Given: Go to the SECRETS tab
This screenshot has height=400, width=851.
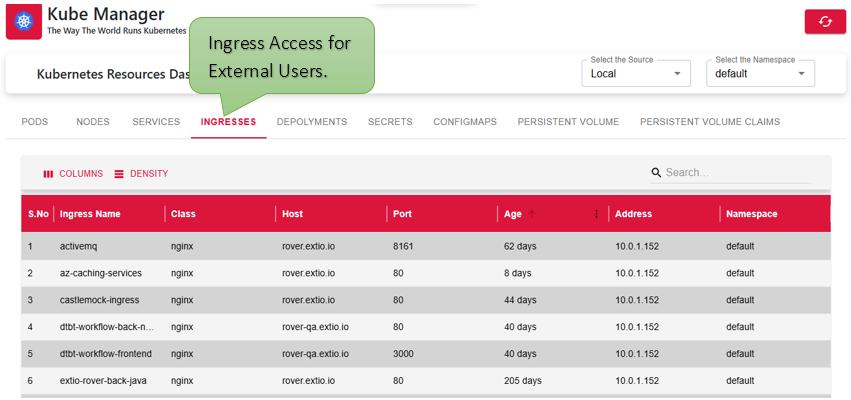Looking at the screenshot, I should point(390,122).
